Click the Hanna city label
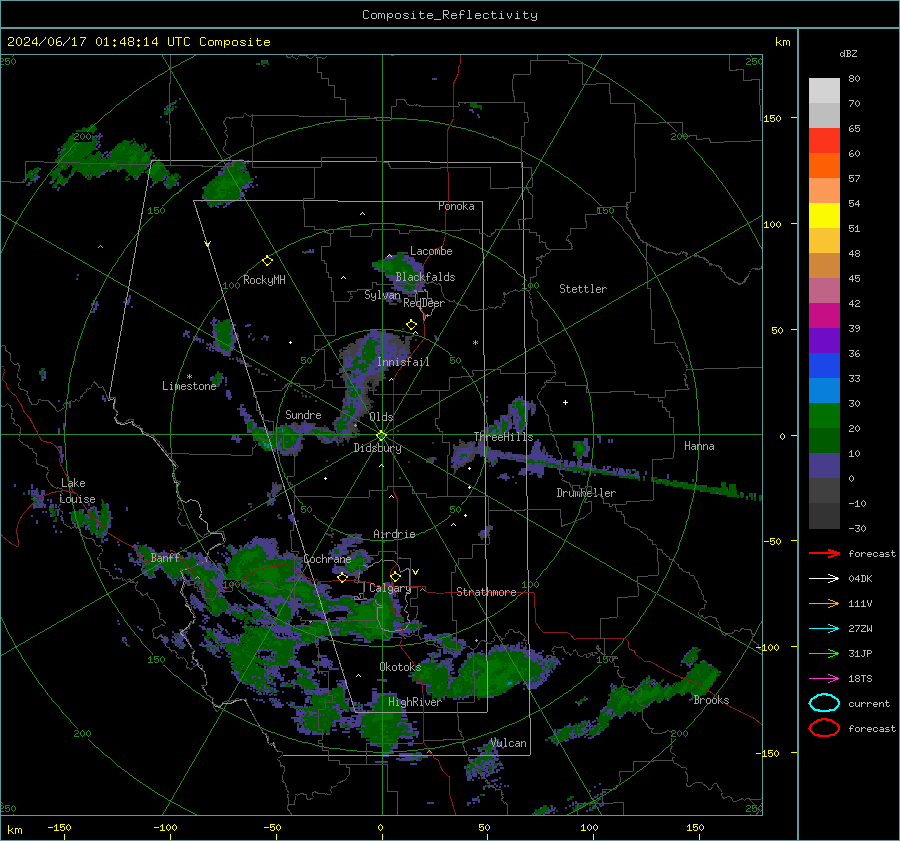Screen dimensions: 900x841 coord(699,446)
